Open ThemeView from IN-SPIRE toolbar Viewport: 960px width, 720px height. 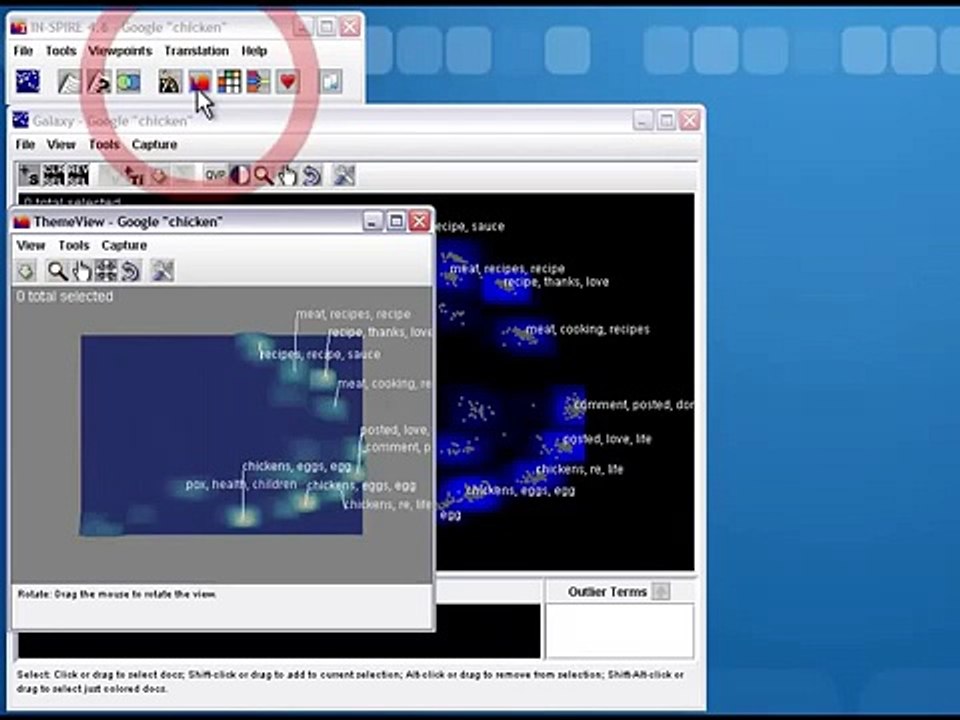coord(200,81)
